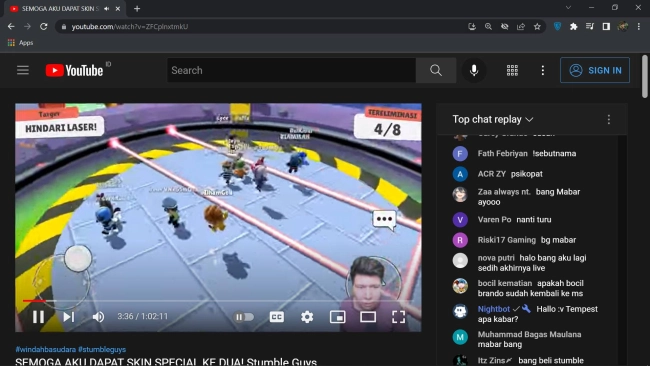Open the YouTube apps grid
The height and width of the screenshot is (366, 650).
(x=512, y=70)
